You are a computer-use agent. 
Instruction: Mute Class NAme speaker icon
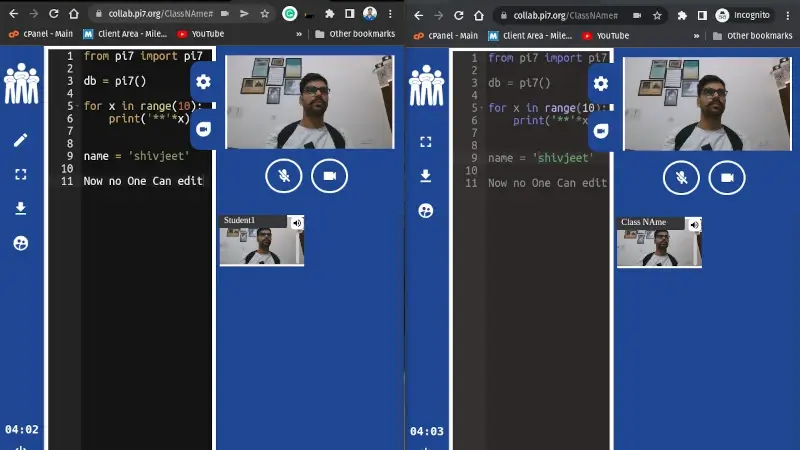(x=694, y=225)
